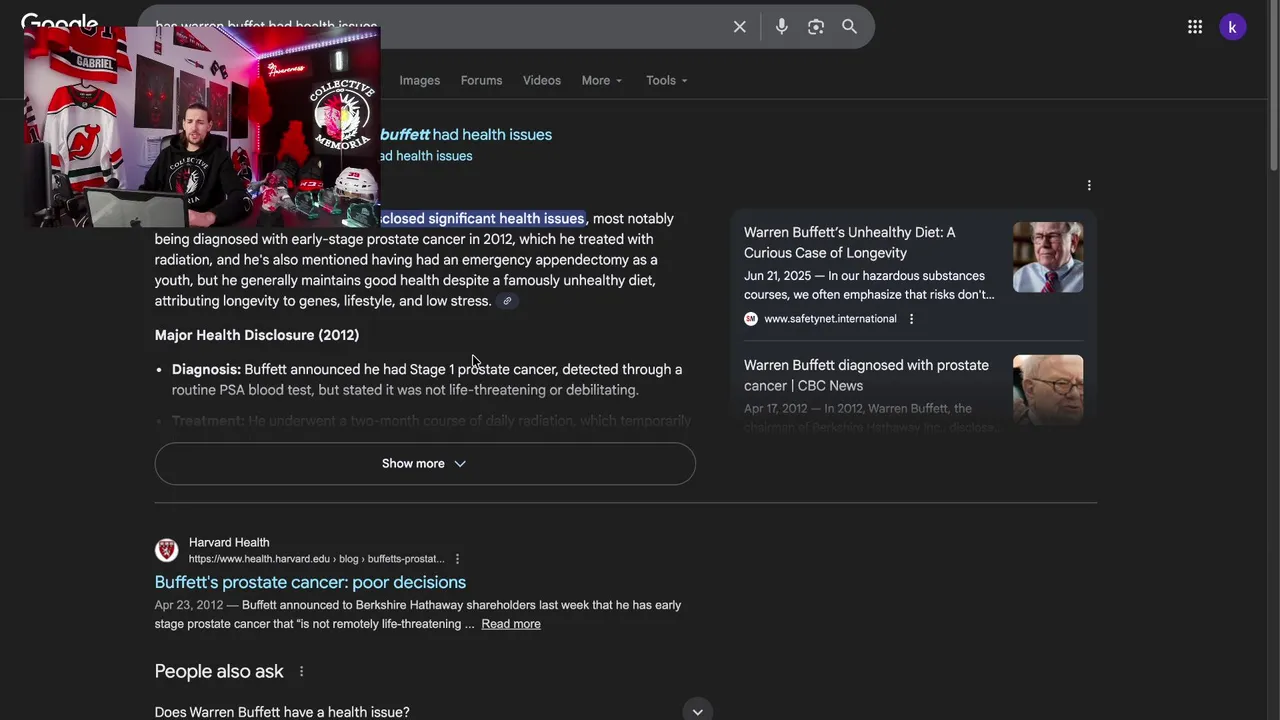The width and height of the screenshot is (1280, 720).
Task: Start voice search with microphone icon
Action: tap(782, 27)
